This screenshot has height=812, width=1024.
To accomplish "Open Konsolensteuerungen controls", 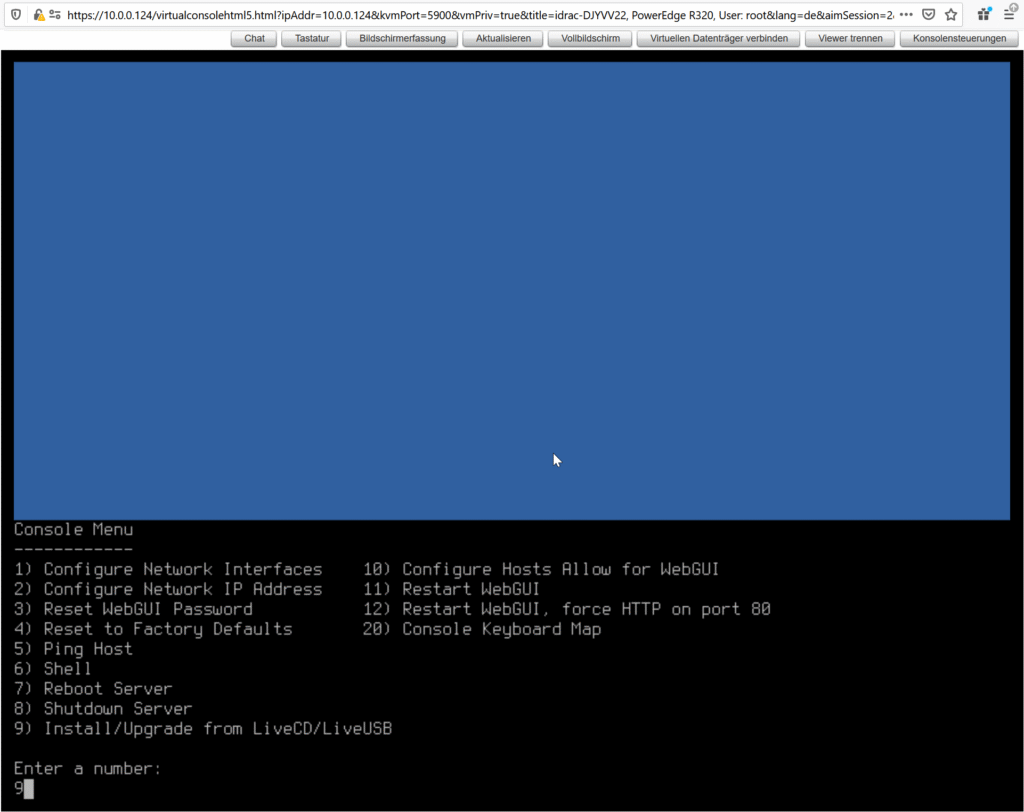I will click(959, 39).
